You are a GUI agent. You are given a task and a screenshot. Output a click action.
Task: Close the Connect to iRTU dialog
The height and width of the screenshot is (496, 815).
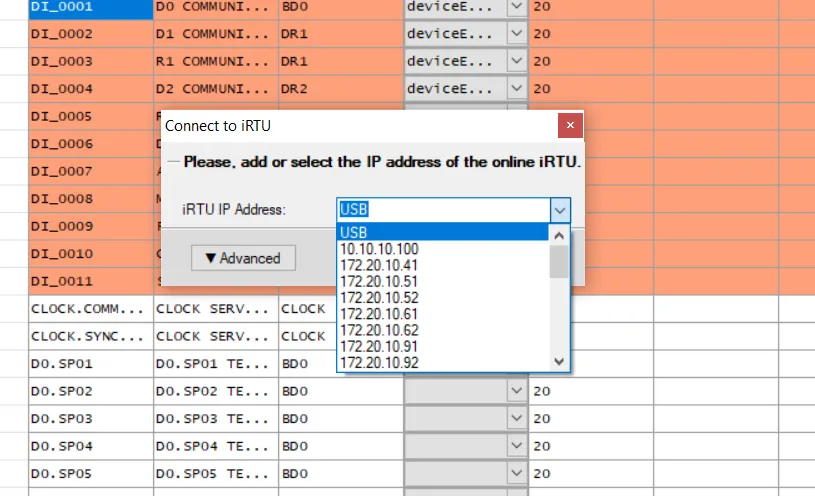[570, 125]
